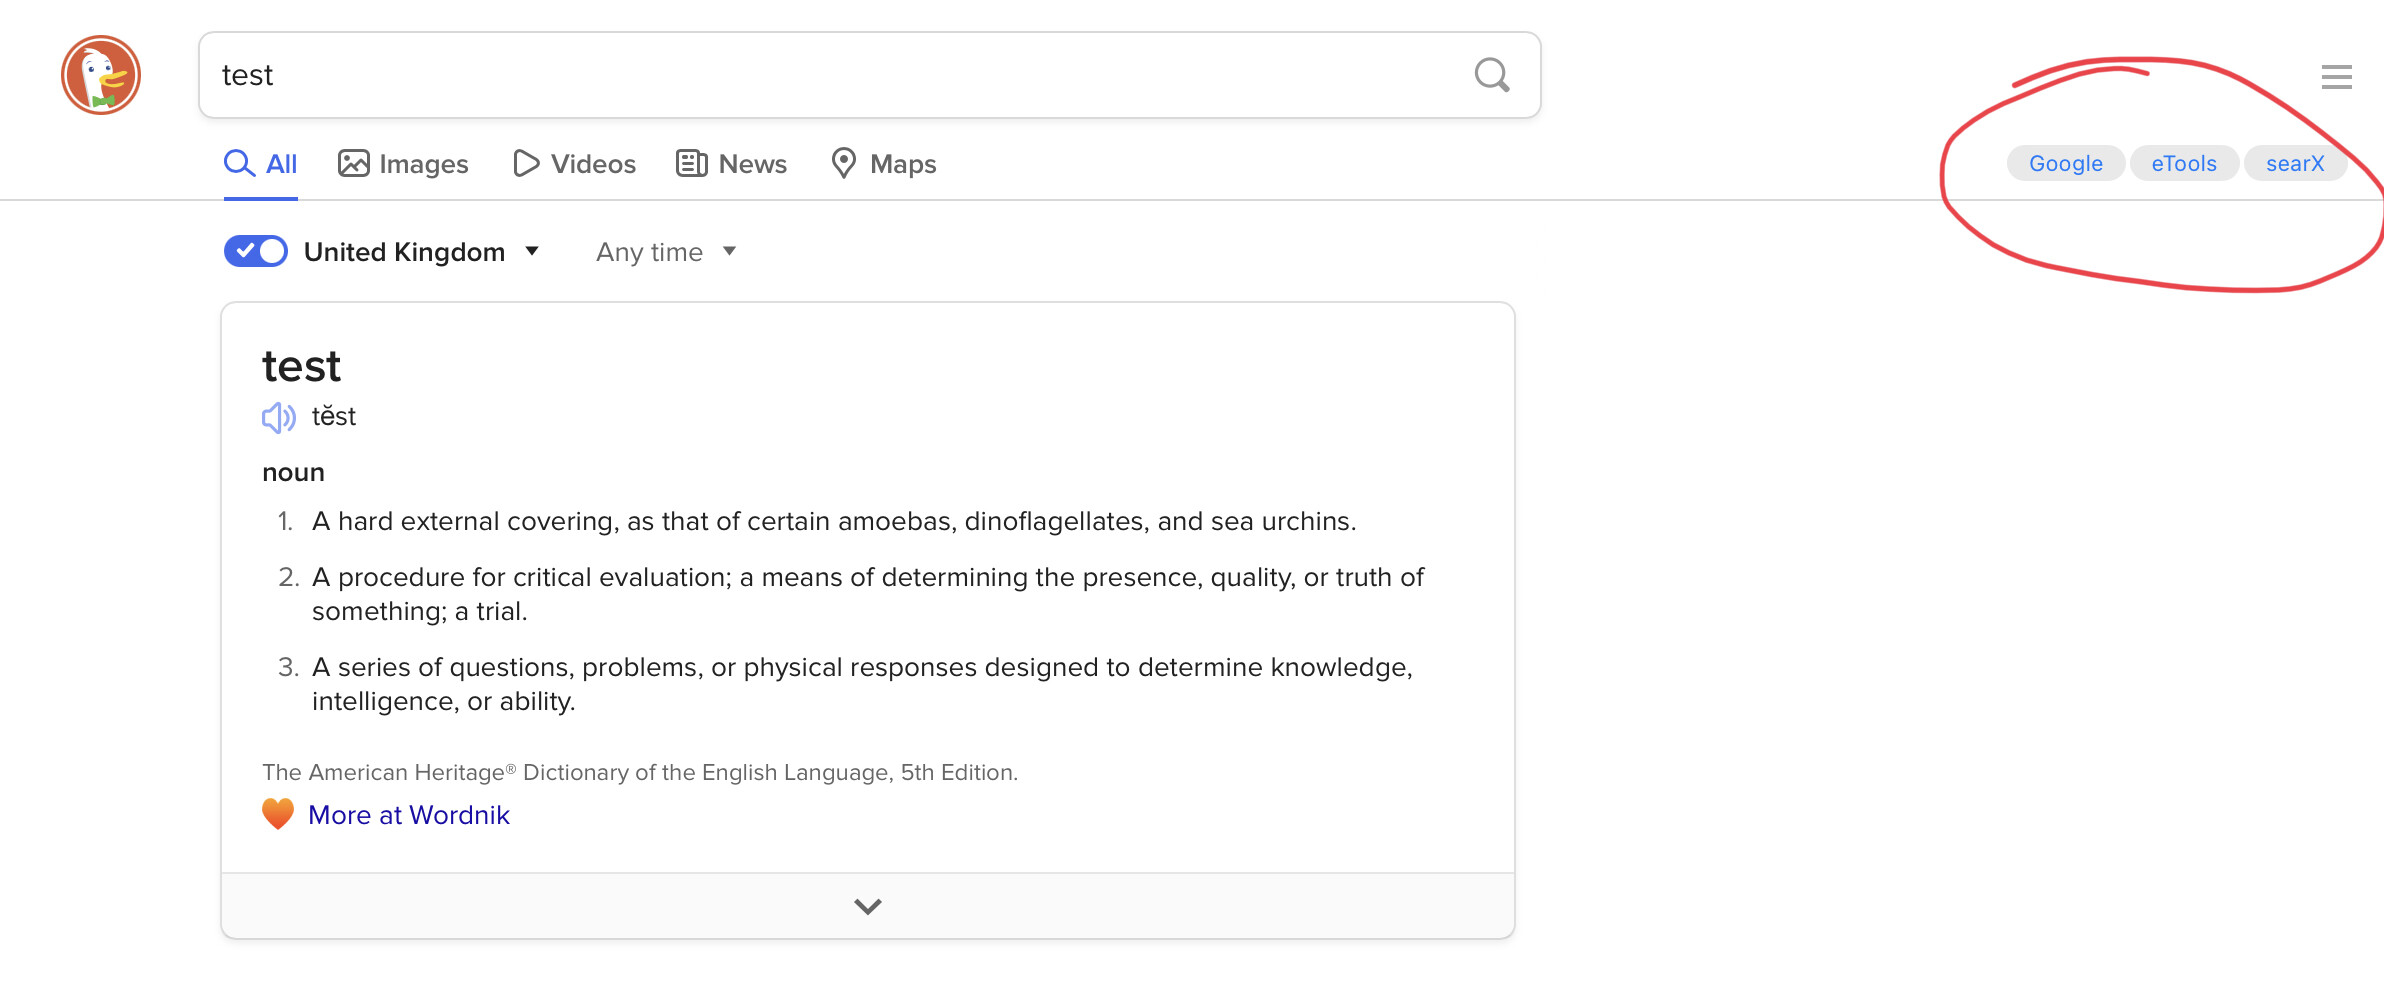Viewport: 2384px width, 991px height.
Task: Click the DuckDuckGo duck logo
Action: 101,75
